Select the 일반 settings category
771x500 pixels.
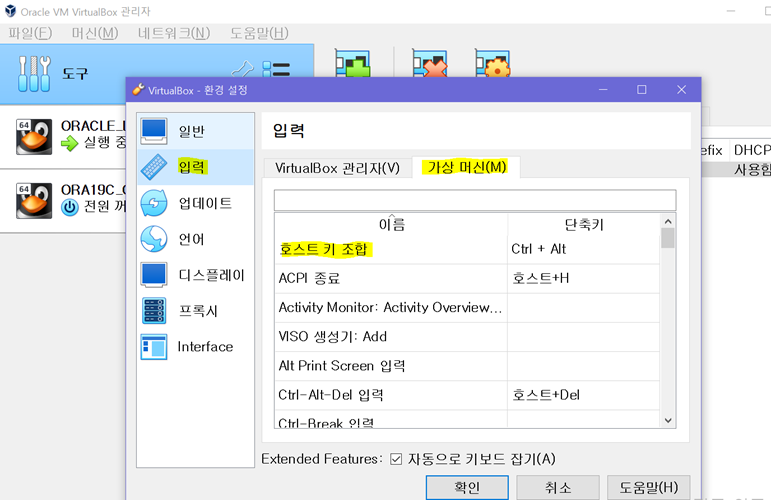(x=195, y=131)
